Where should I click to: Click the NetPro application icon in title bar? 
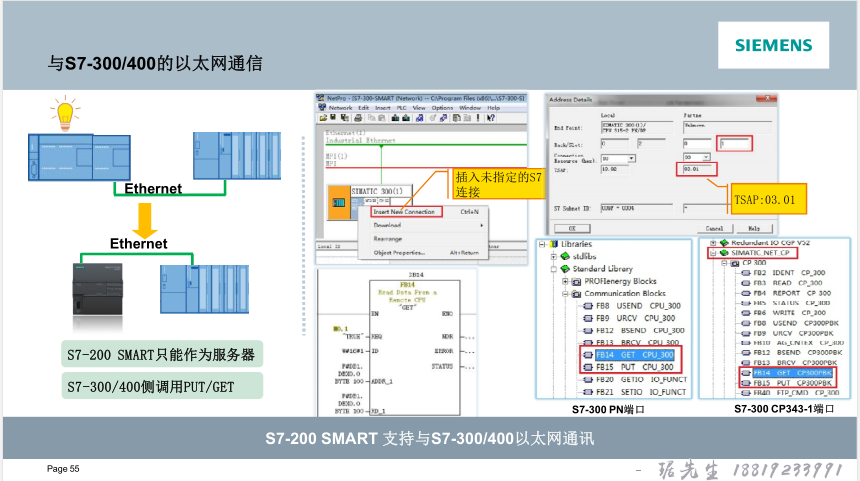[x=320, y=98]
